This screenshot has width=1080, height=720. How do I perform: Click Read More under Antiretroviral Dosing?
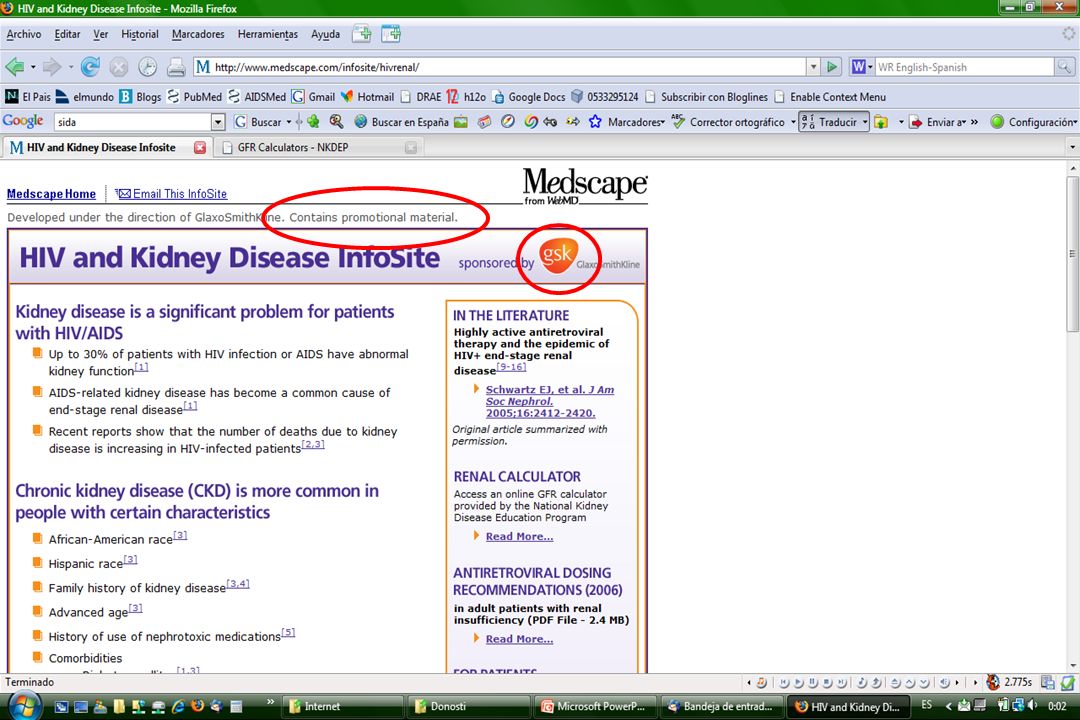coord(519,639)
